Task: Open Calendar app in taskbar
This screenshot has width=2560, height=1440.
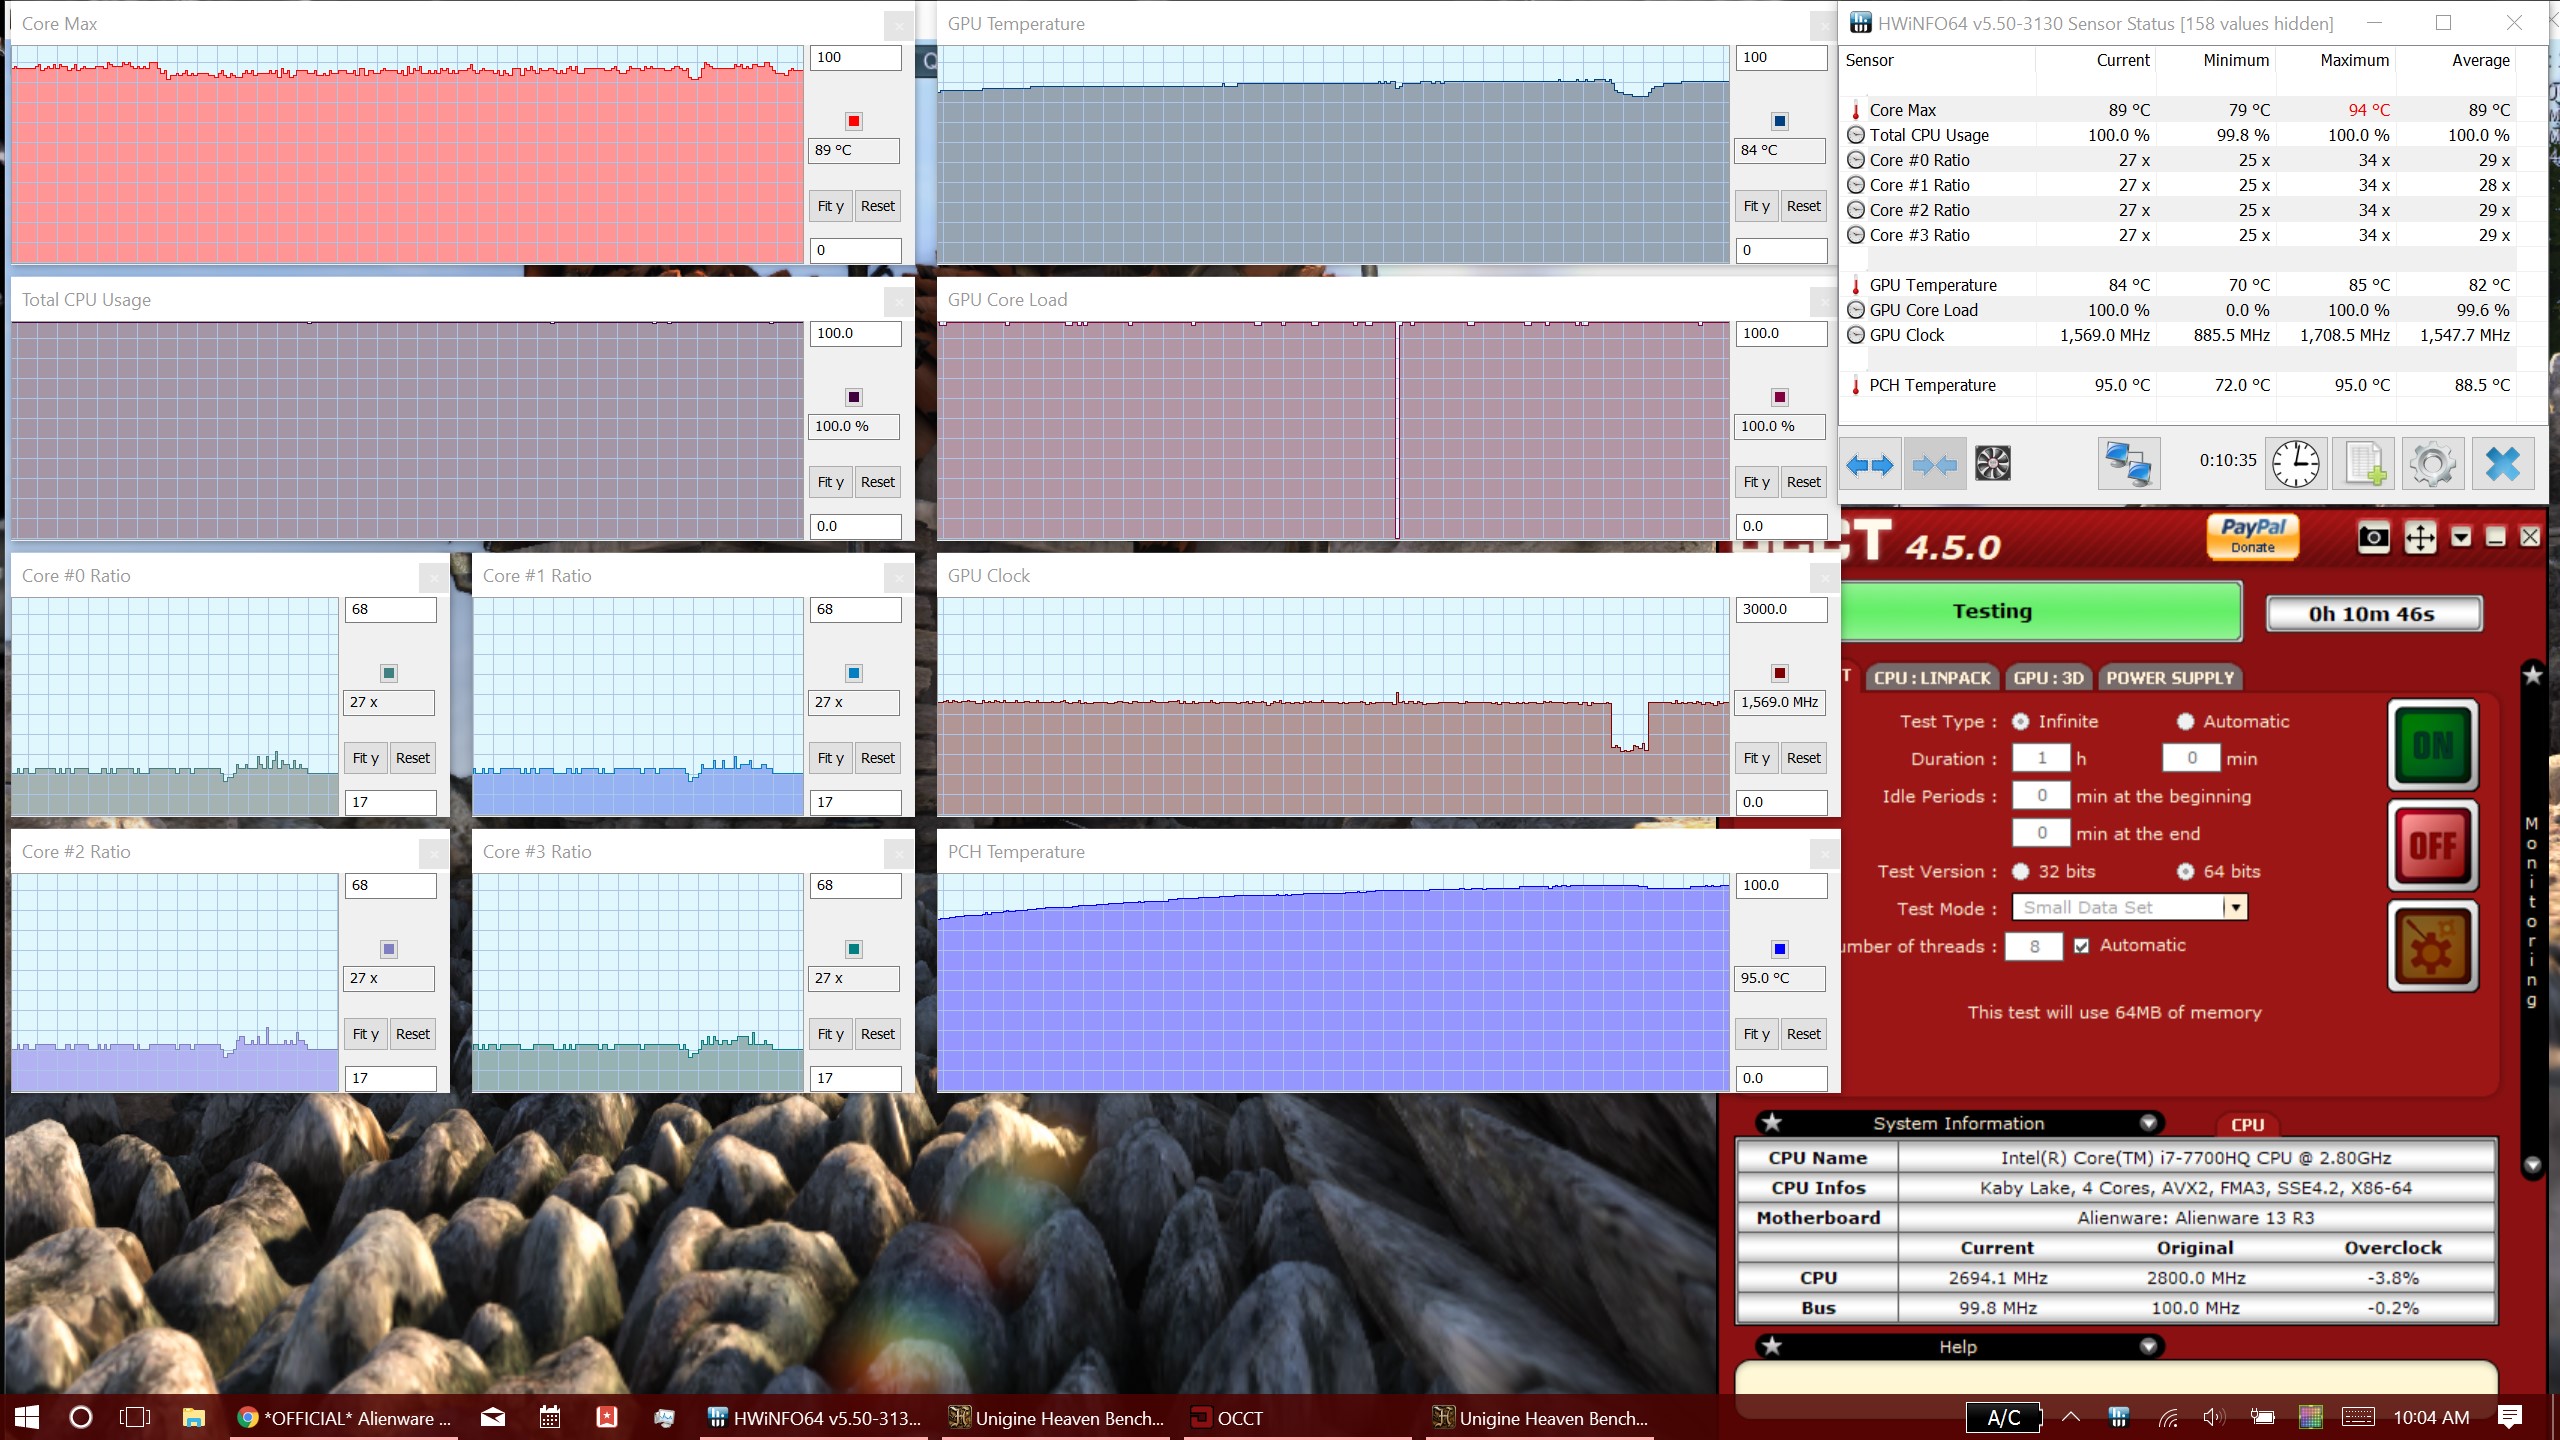Action: (550, 1417)
